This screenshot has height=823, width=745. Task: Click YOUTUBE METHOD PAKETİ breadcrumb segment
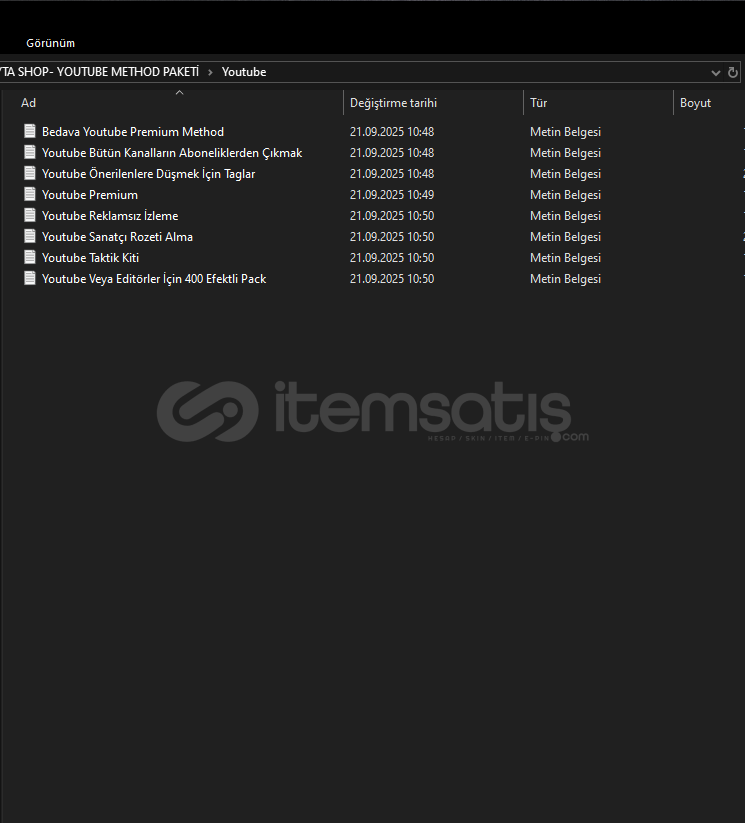coord(100,72)
